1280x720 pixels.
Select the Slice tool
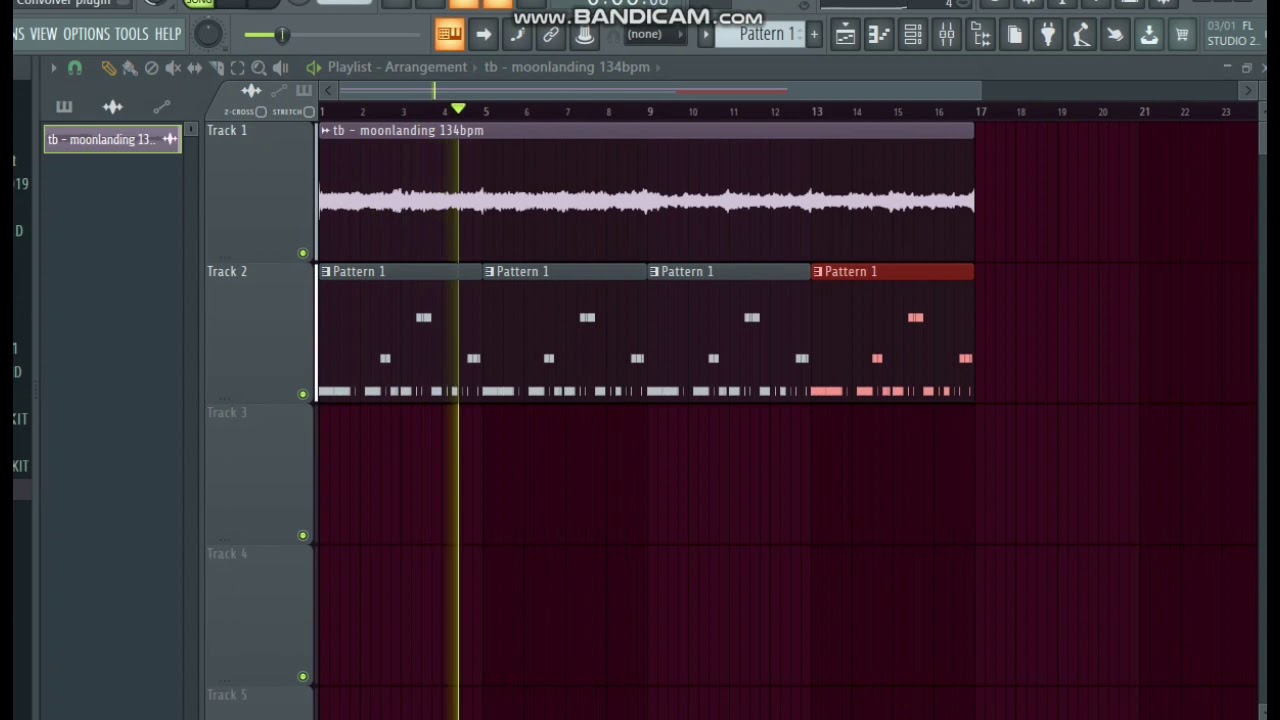tap(216, 68)
